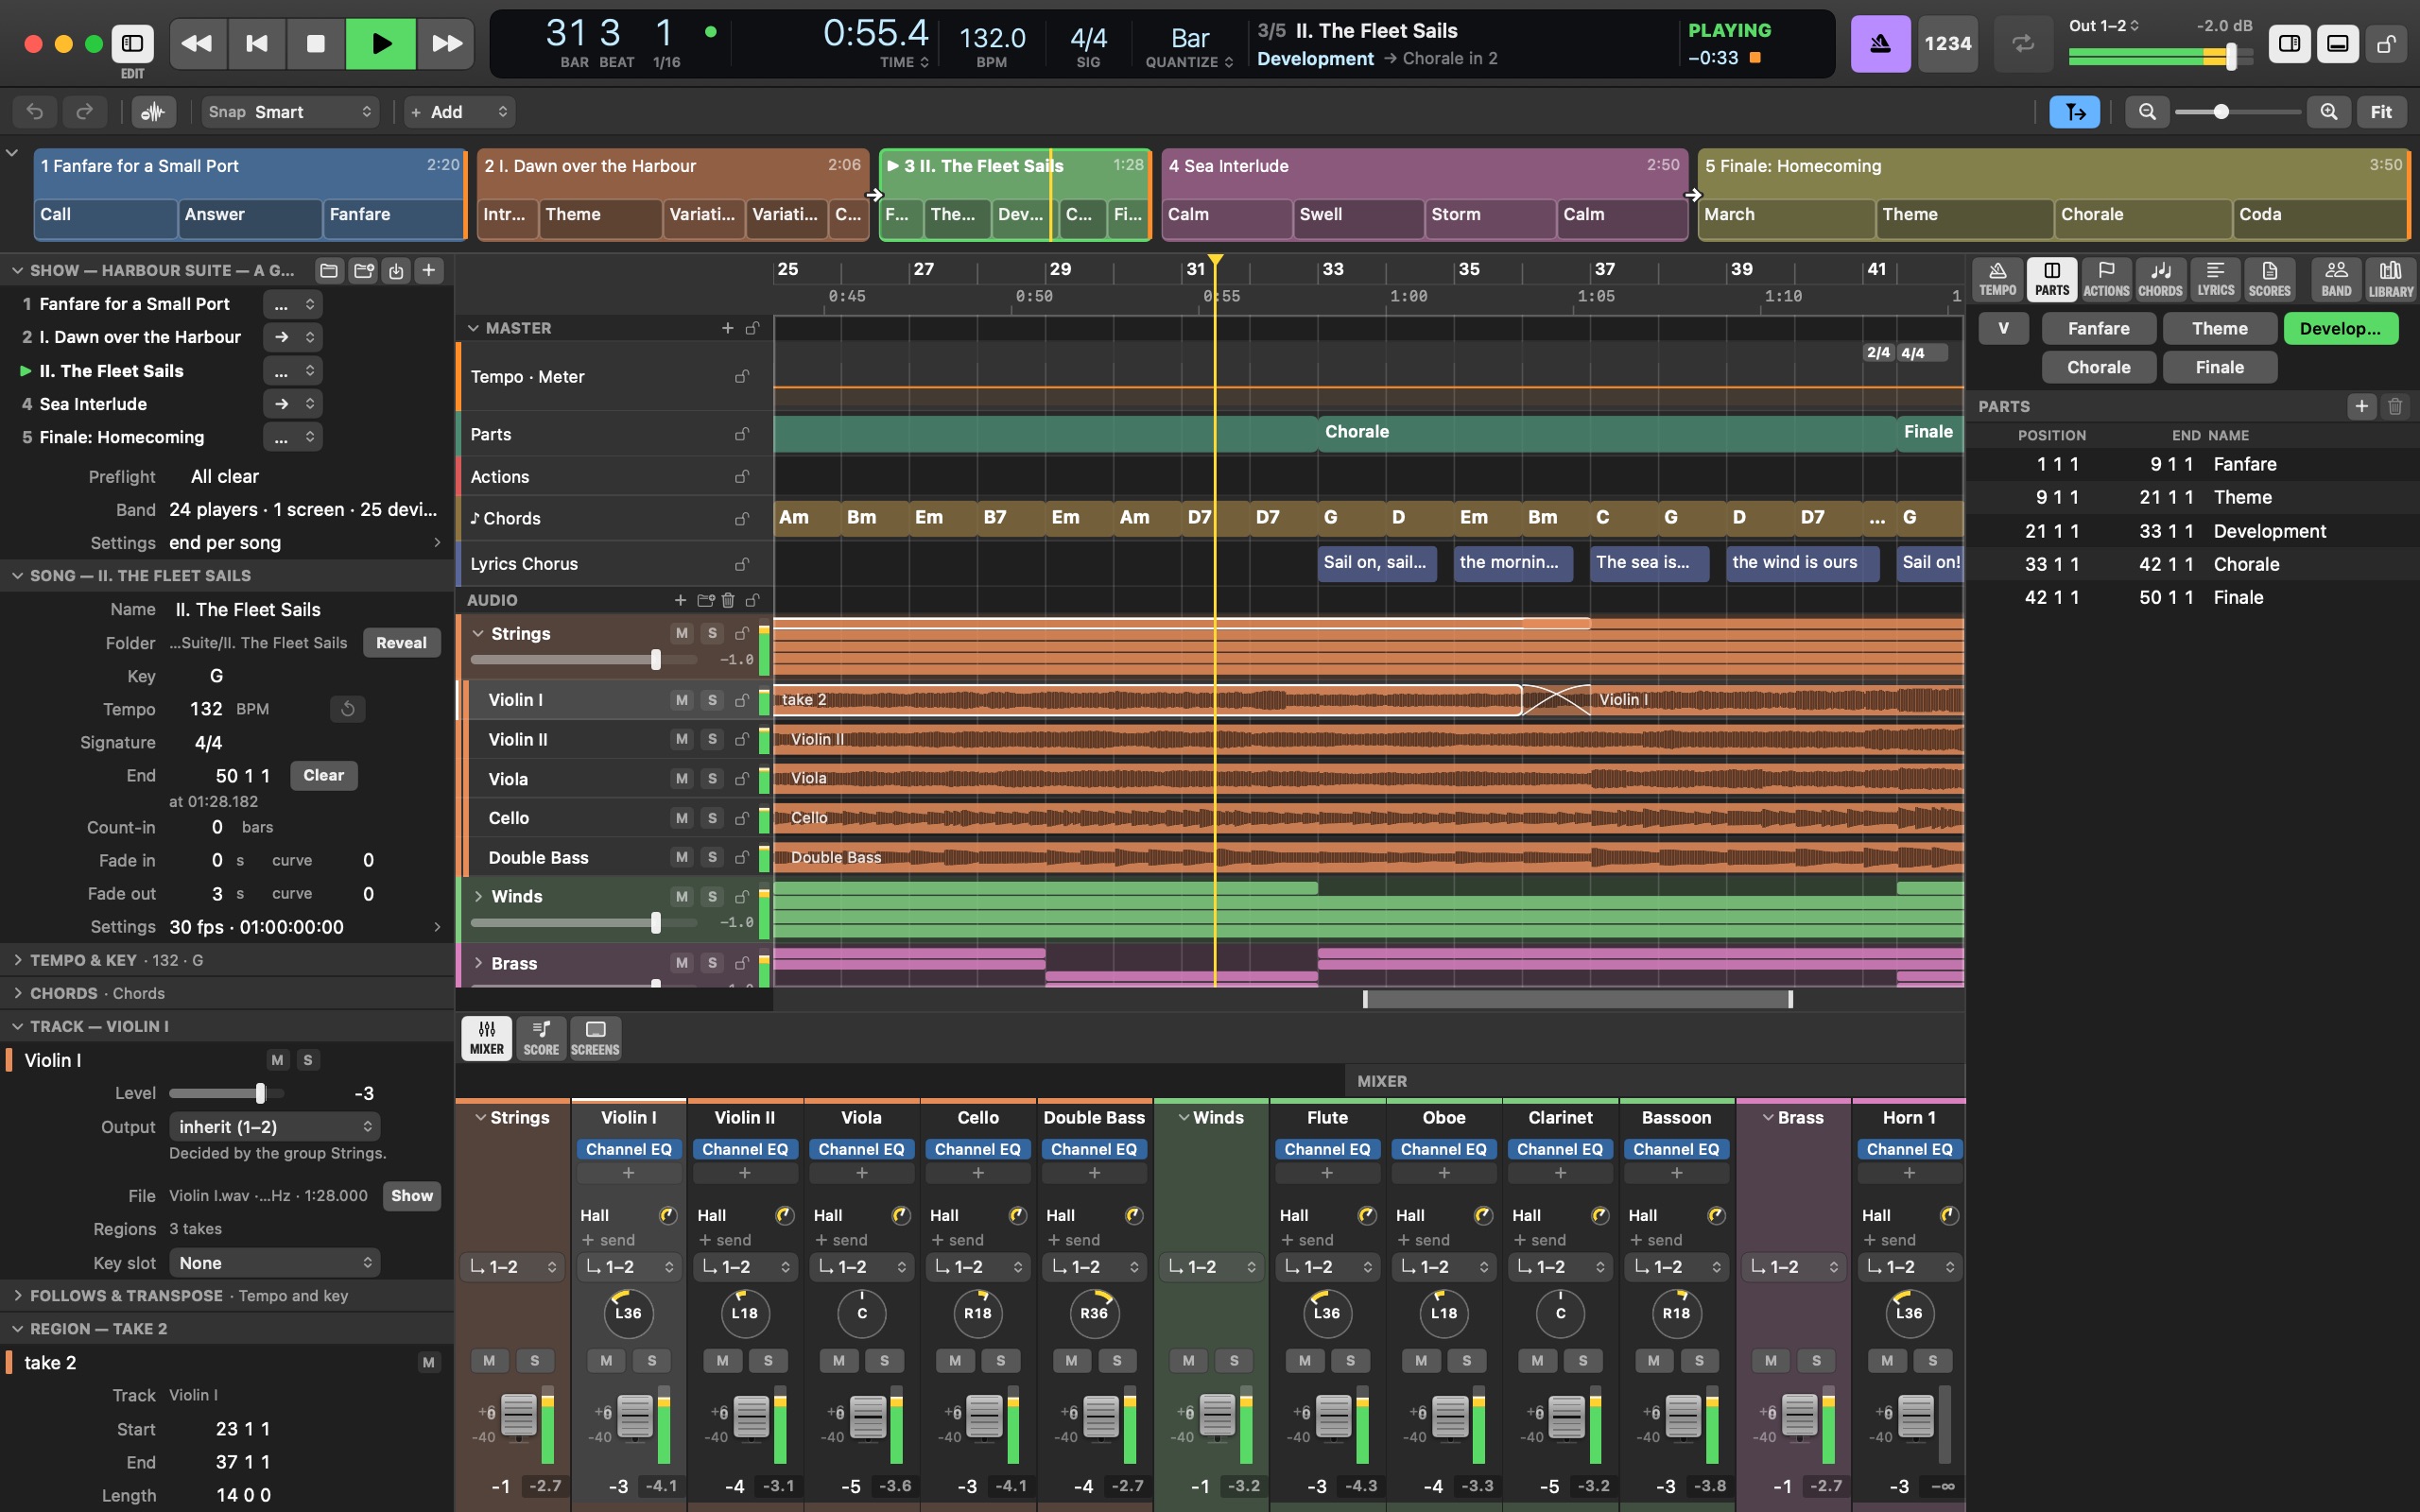This screenshot has height=1512, width=2420.
Task: Jump to start with skip-back button
Action: click(x=257, y=43)
